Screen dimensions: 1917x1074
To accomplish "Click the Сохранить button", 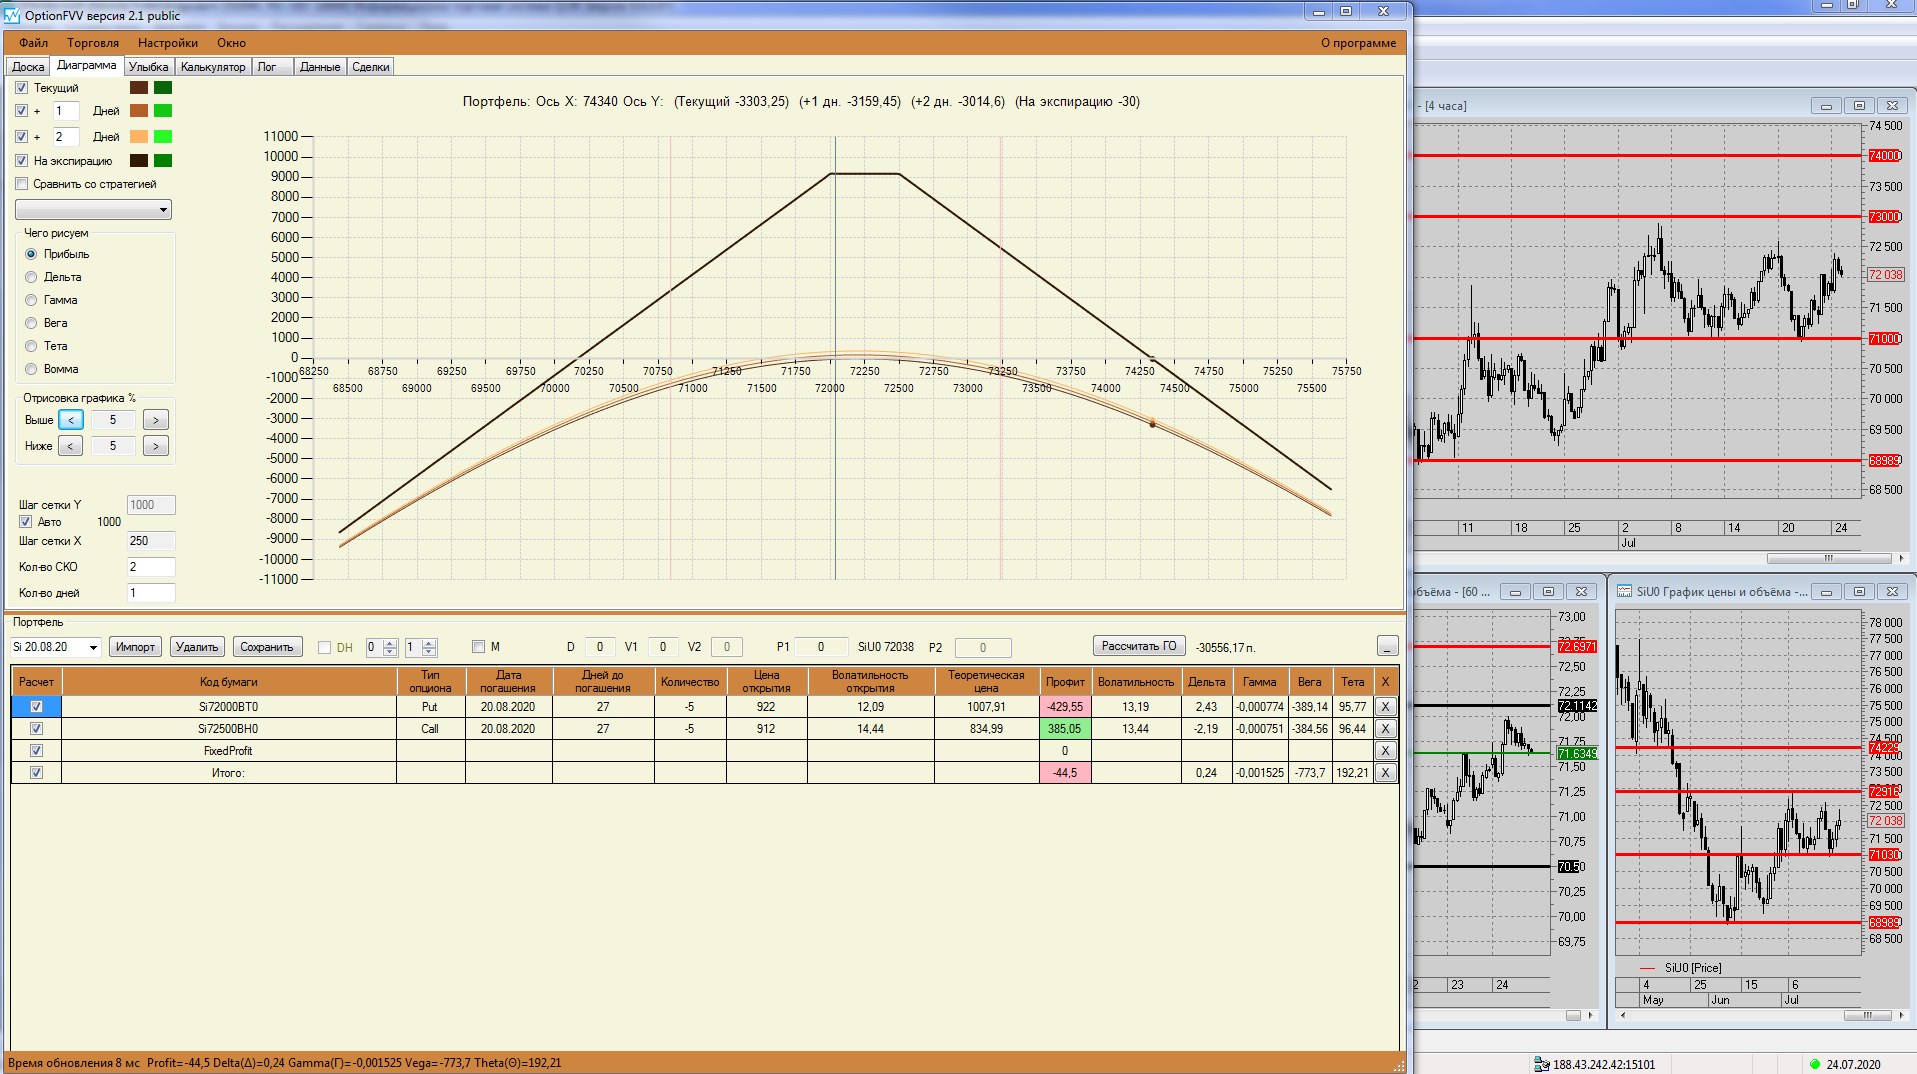I will tap(267, 647).
